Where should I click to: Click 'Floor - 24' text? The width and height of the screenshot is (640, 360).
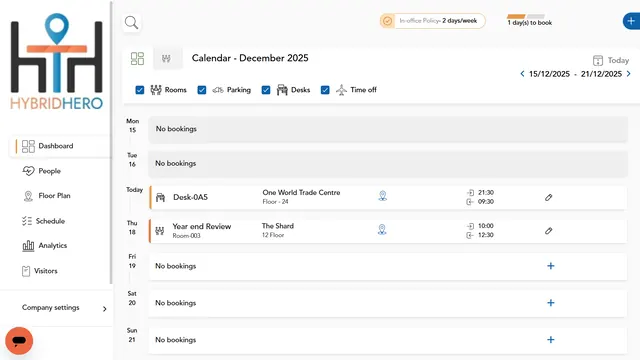coord(275,202)
